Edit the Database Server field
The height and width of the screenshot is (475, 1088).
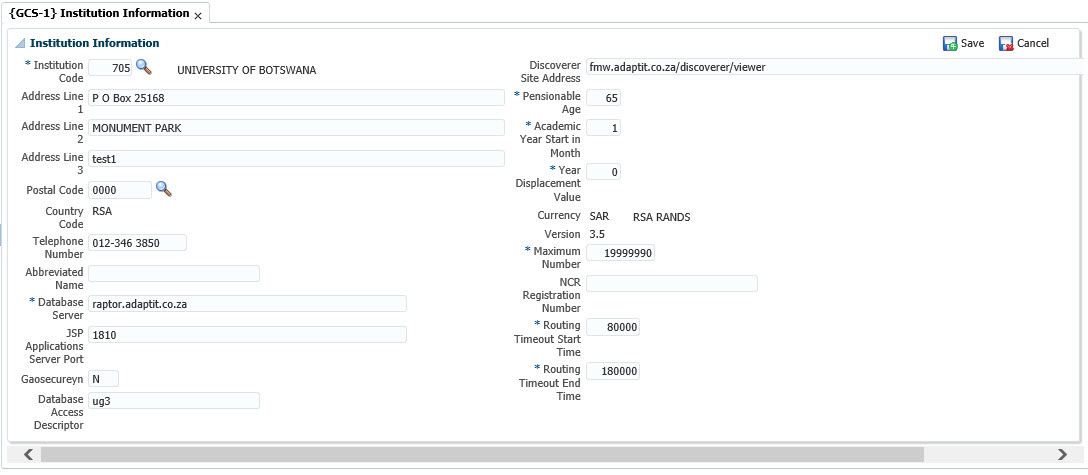247,304
